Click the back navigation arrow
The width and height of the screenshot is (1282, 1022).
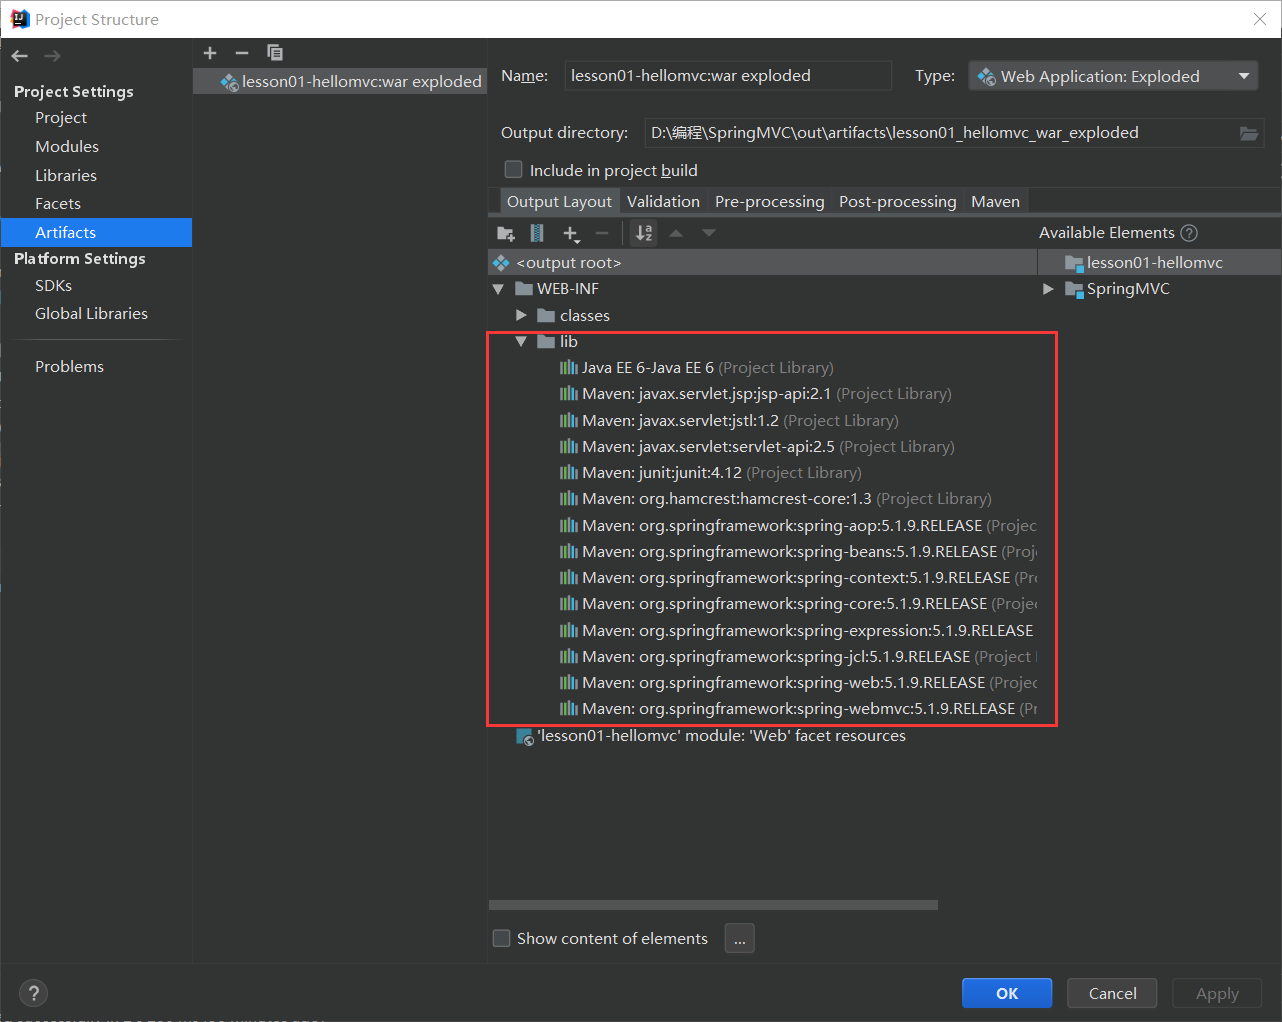20,56
